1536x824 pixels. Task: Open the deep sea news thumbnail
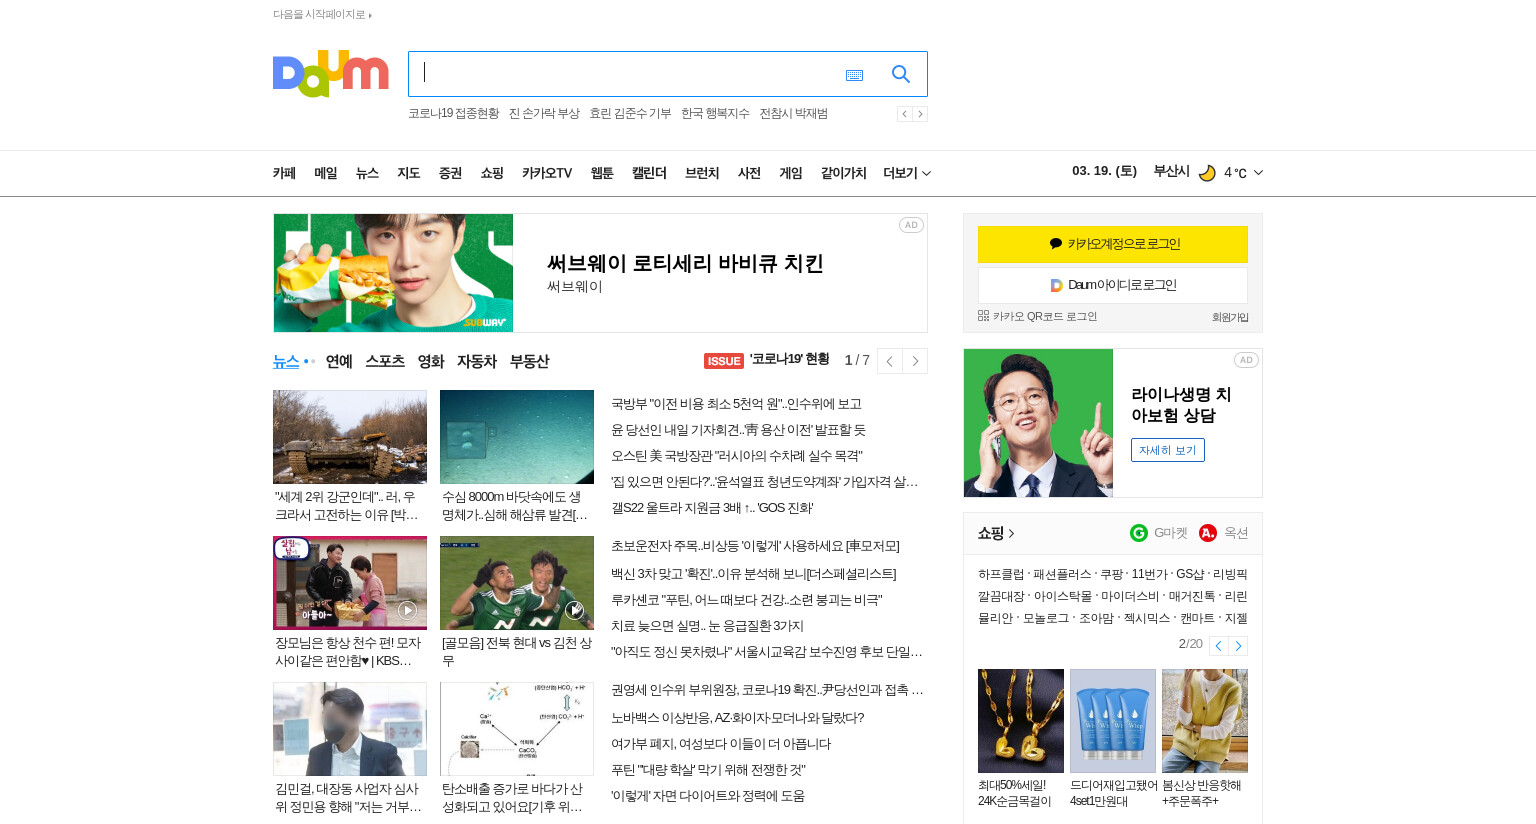tap(517, 437)
